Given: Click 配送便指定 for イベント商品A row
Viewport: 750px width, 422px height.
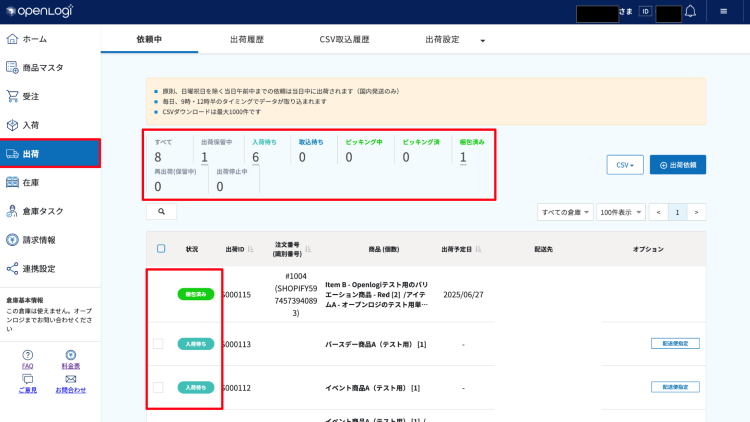Looking at the screenshot, I should 675,387.
